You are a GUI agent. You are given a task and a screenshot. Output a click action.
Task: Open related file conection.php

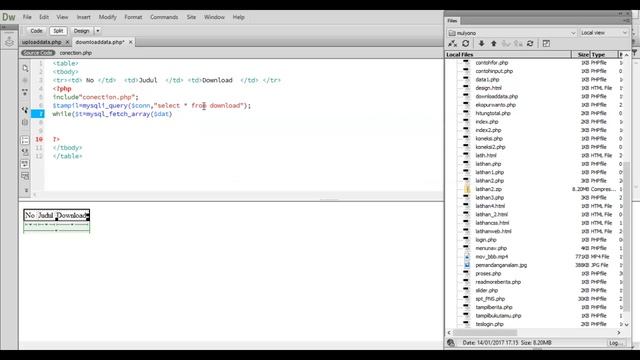76,53
